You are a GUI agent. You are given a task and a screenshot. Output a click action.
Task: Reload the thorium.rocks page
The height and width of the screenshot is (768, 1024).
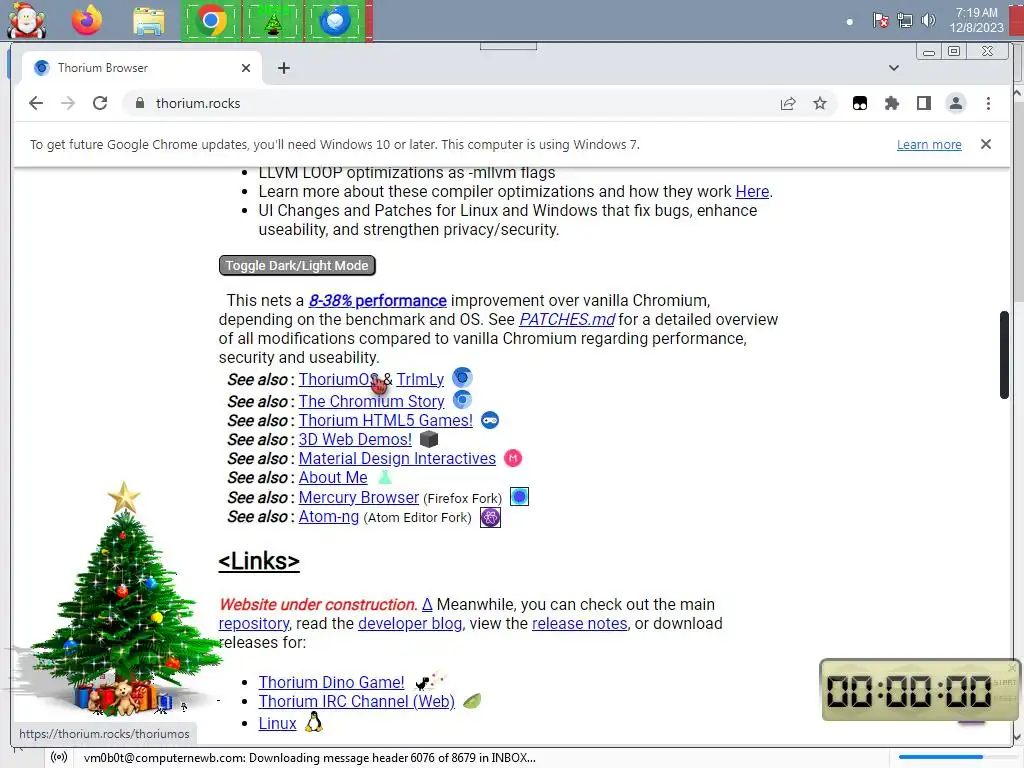pyautogui.click(x=100, y=103)
